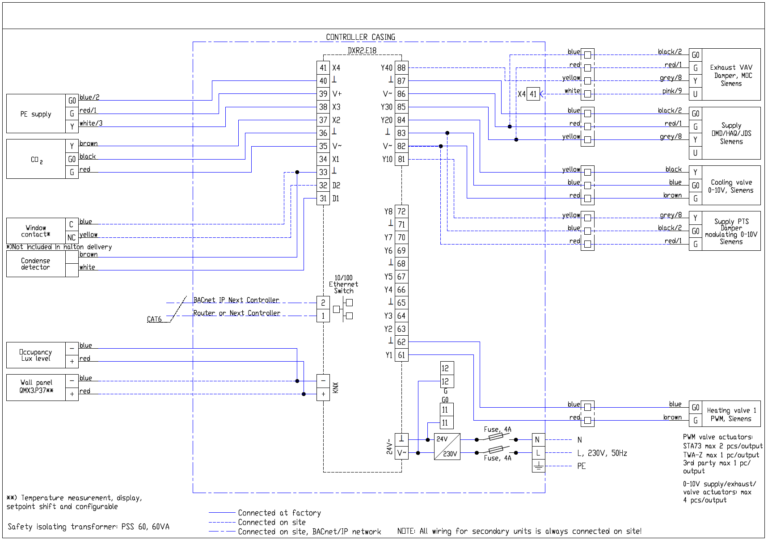Click the Wall panel QMX3.P37 block
The height and width of the screenshot is (540, 768).
click(36, 385)
